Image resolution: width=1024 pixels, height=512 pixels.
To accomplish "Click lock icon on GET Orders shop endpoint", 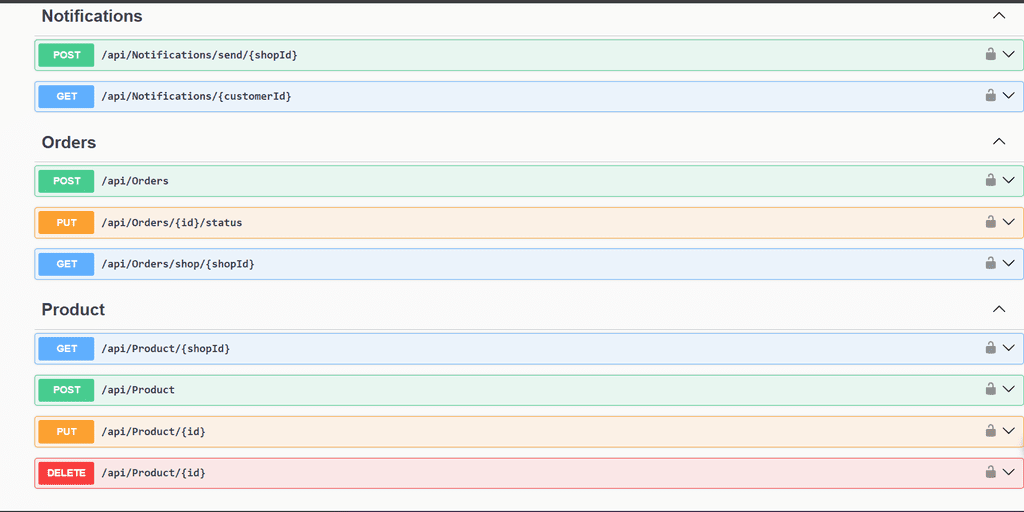I will 990,264.
